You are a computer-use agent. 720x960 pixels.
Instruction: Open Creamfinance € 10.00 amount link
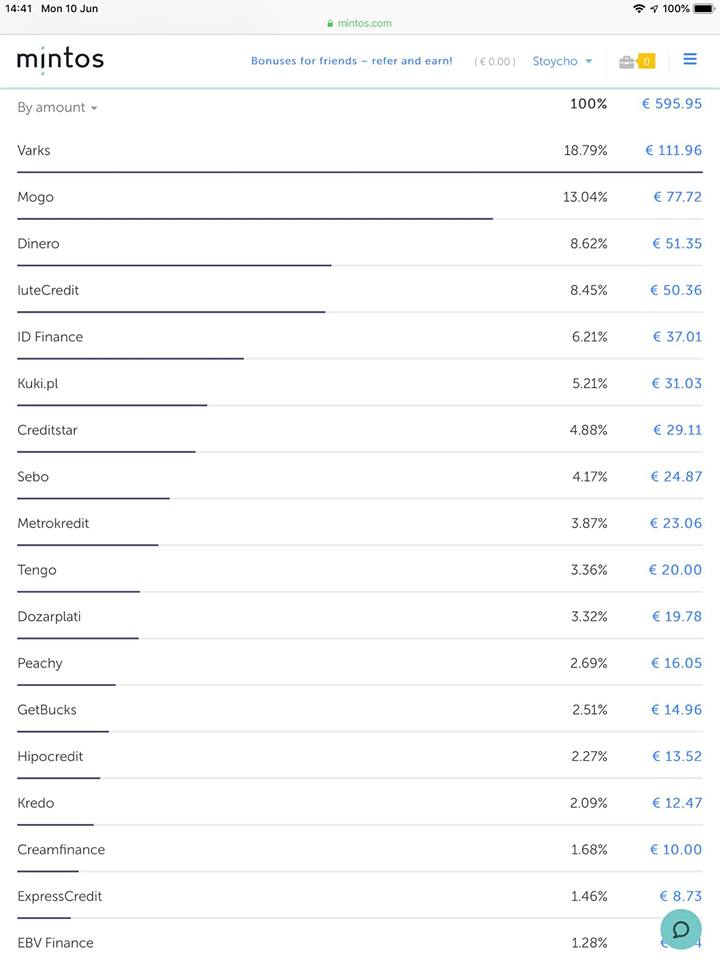pos(675,850)
